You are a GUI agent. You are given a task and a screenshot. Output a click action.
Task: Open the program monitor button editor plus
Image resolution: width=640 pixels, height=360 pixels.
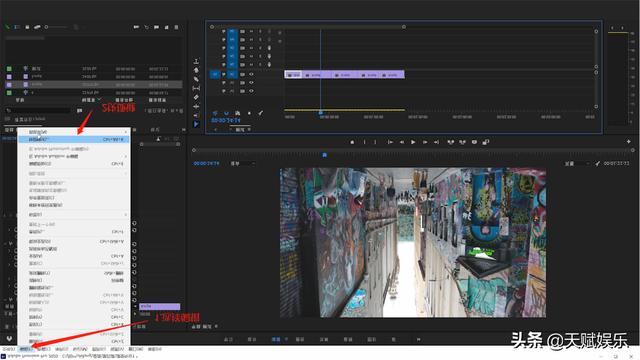[x=629, y=142]
